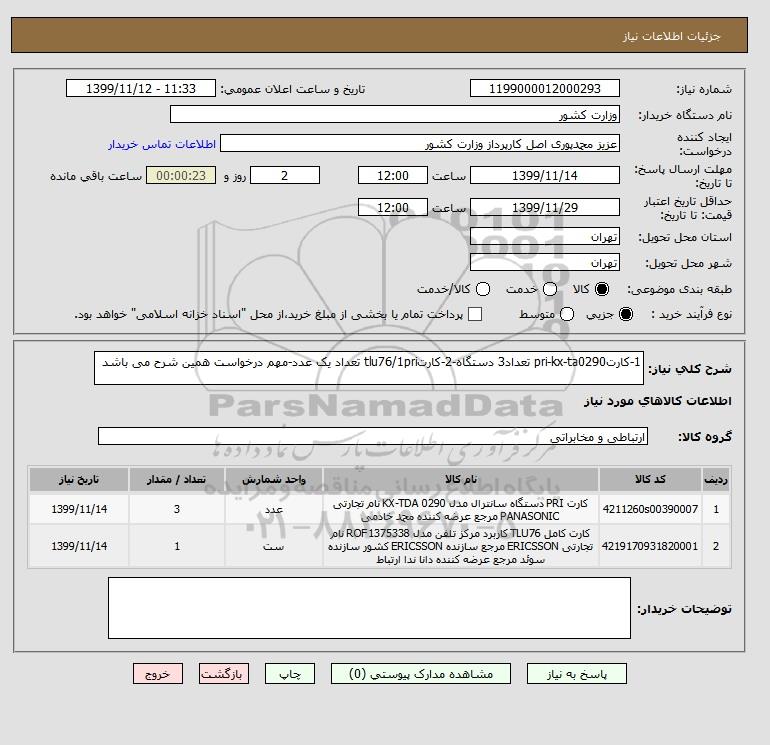Click the goods group field ارتباطی و مخابراتی
This screenshot has width=770, height=745.
pos(373,436)
